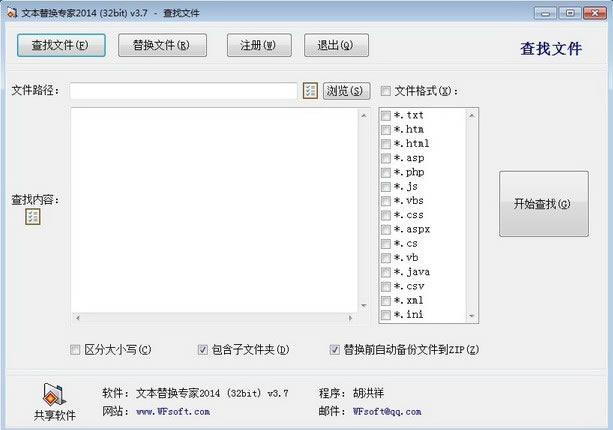Check the *.cs file format
Image resolution: width=613 pixels, height=430 pixels.
pyautogui.click(x=386, y=244)
